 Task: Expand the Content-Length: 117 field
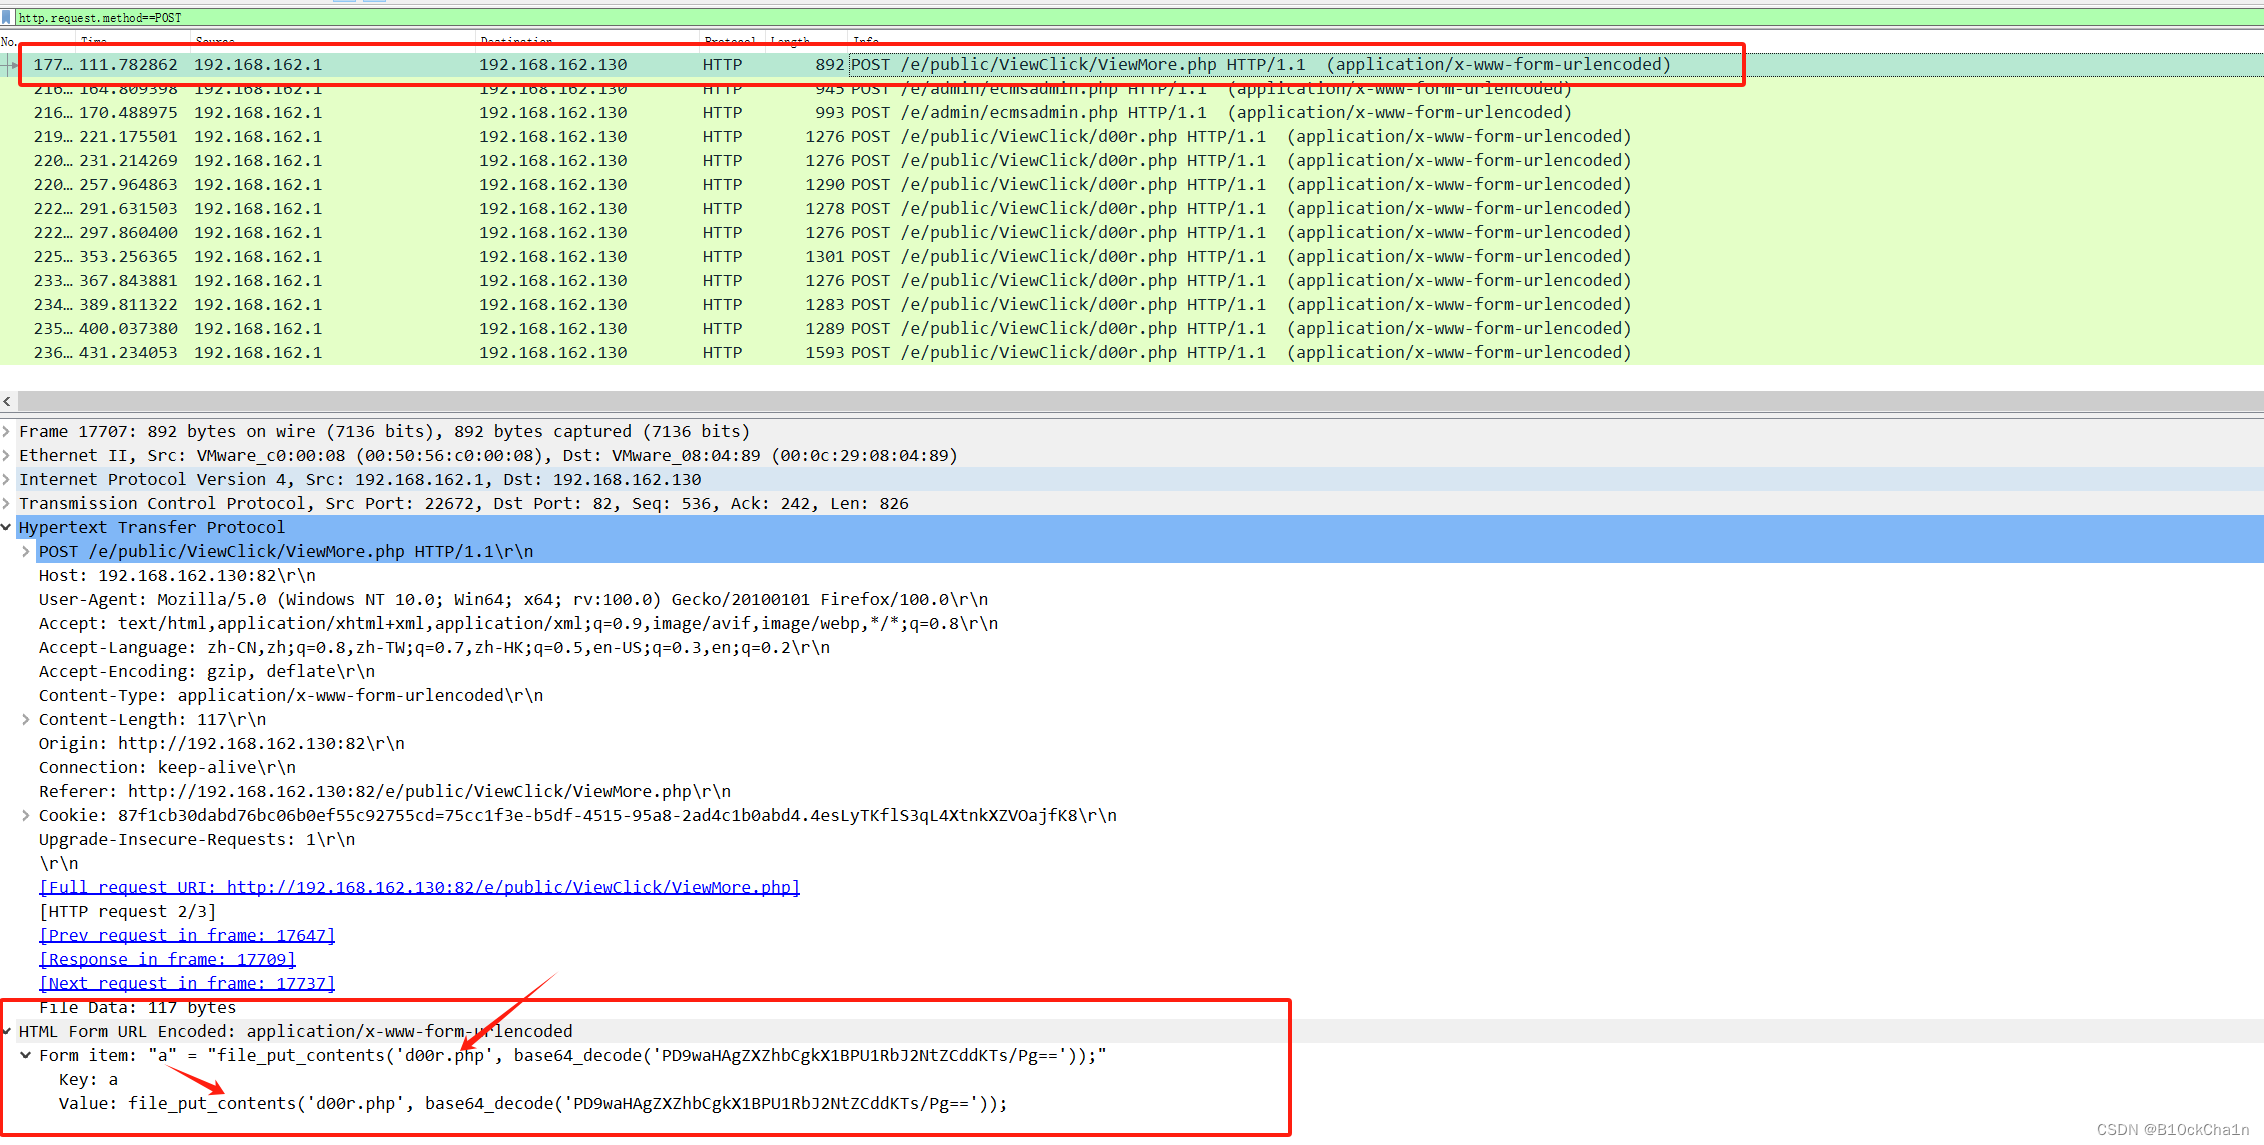pyautogui.click(x=26, y=720)
